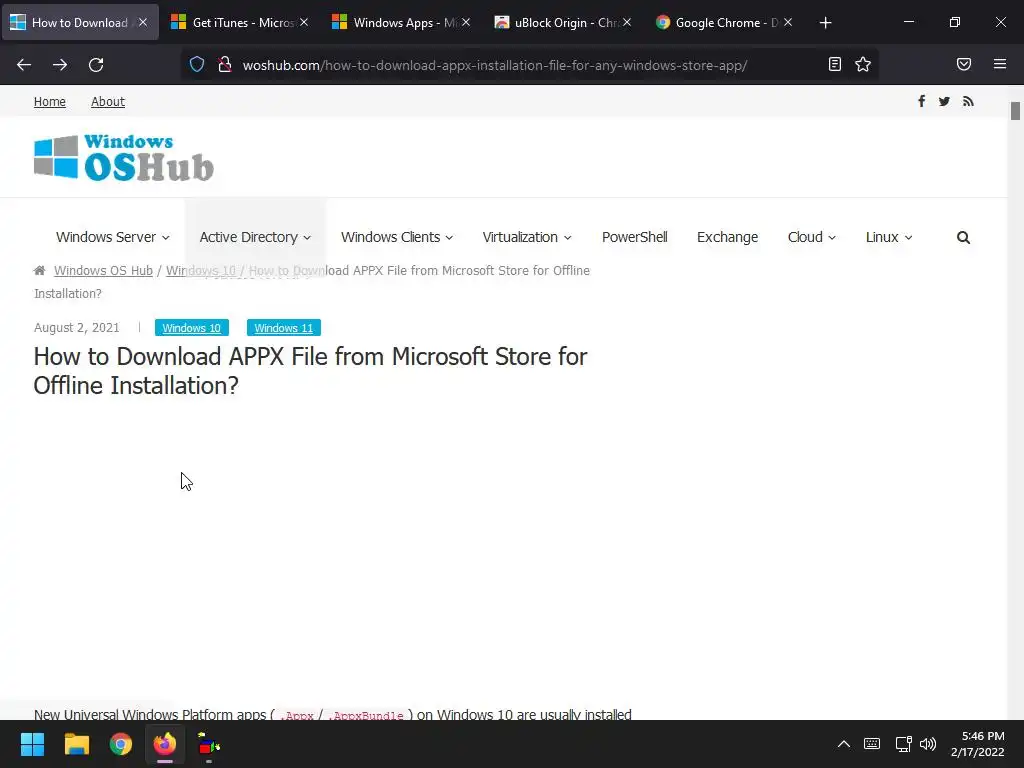
Task: Show hidden system tray icons
Action: pyautogui.click(x=844, y=744)
